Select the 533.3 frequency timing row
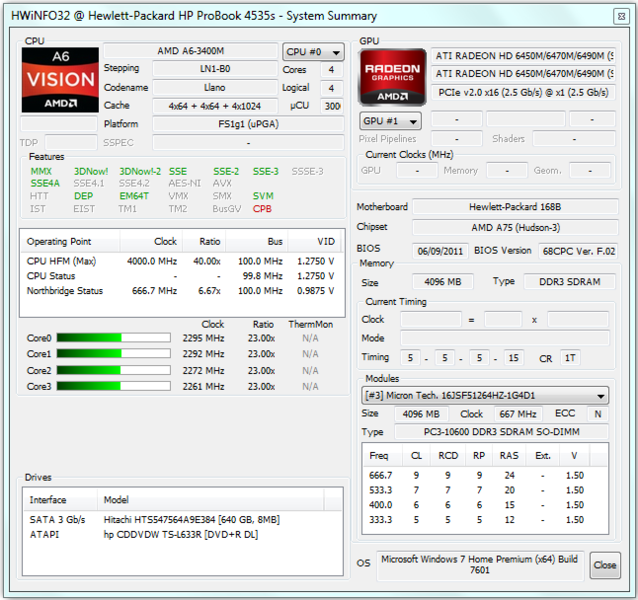The height and width of the screenshot is (600, 638). pos(485,490)
